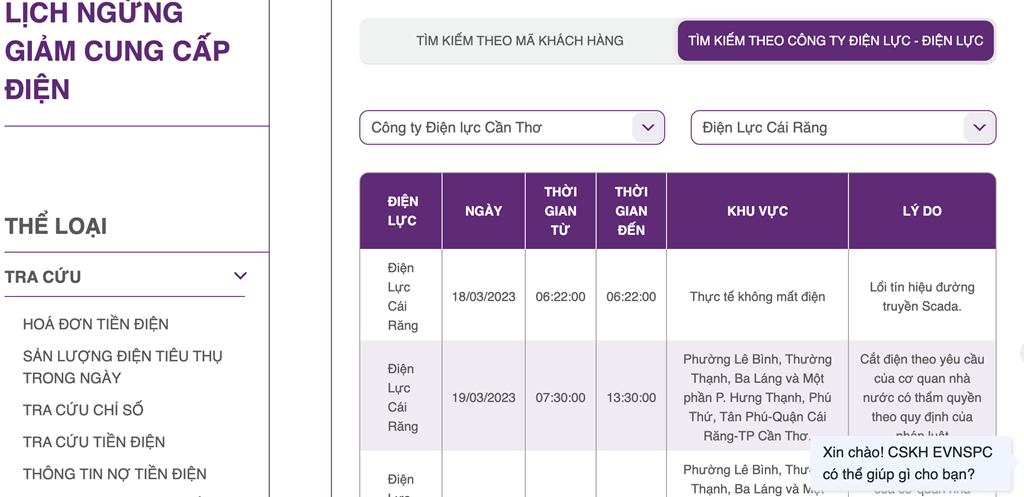The width and height of the screenshot is (1024, 497).
Task: Open 'Tra cứu tiền điện' page
Action: 94,442
